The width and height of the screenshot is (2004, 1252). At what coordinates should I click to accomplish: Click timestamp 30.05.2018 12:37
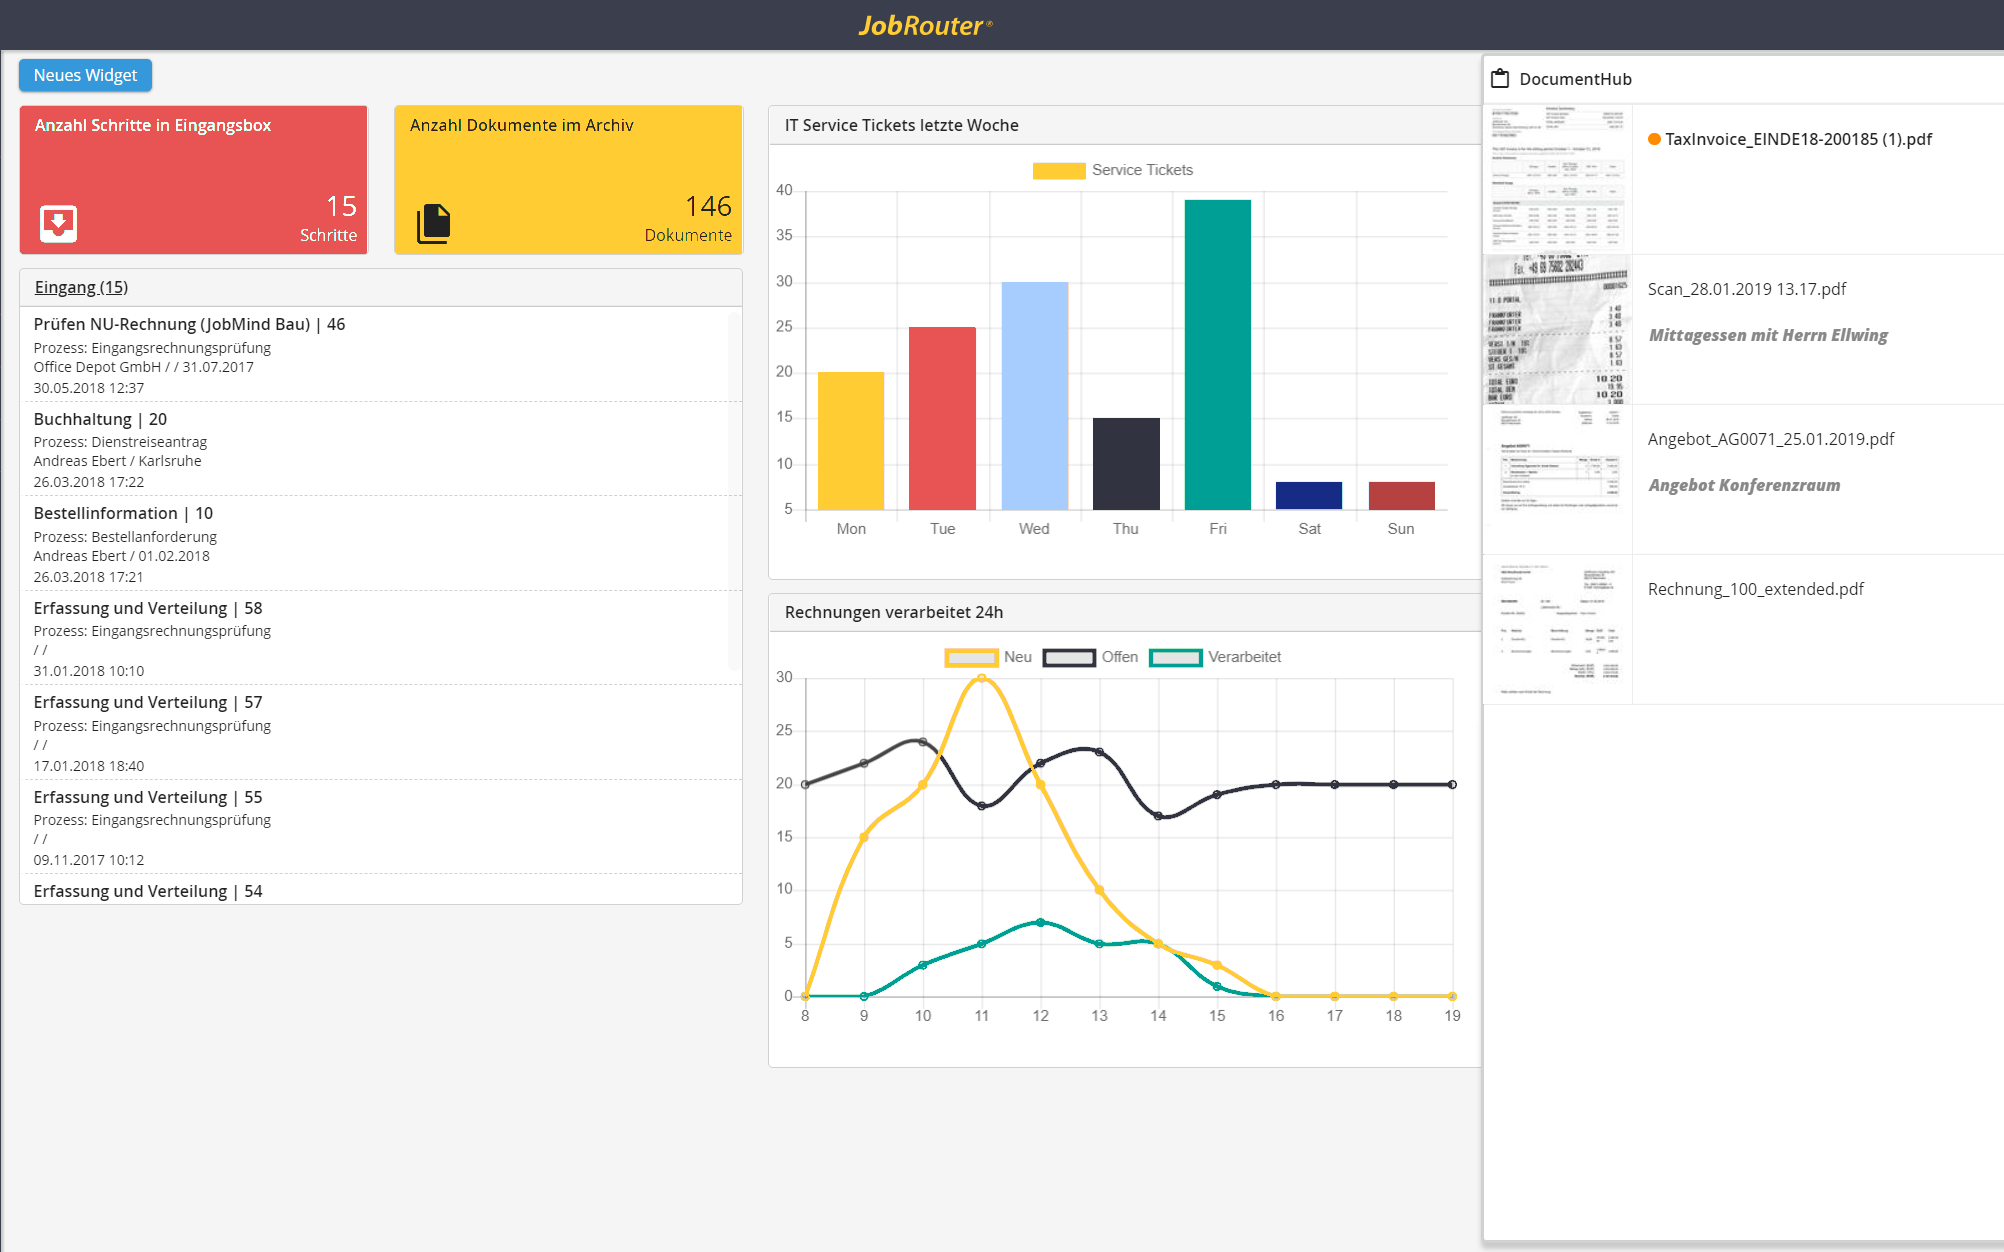click(88, 388)
